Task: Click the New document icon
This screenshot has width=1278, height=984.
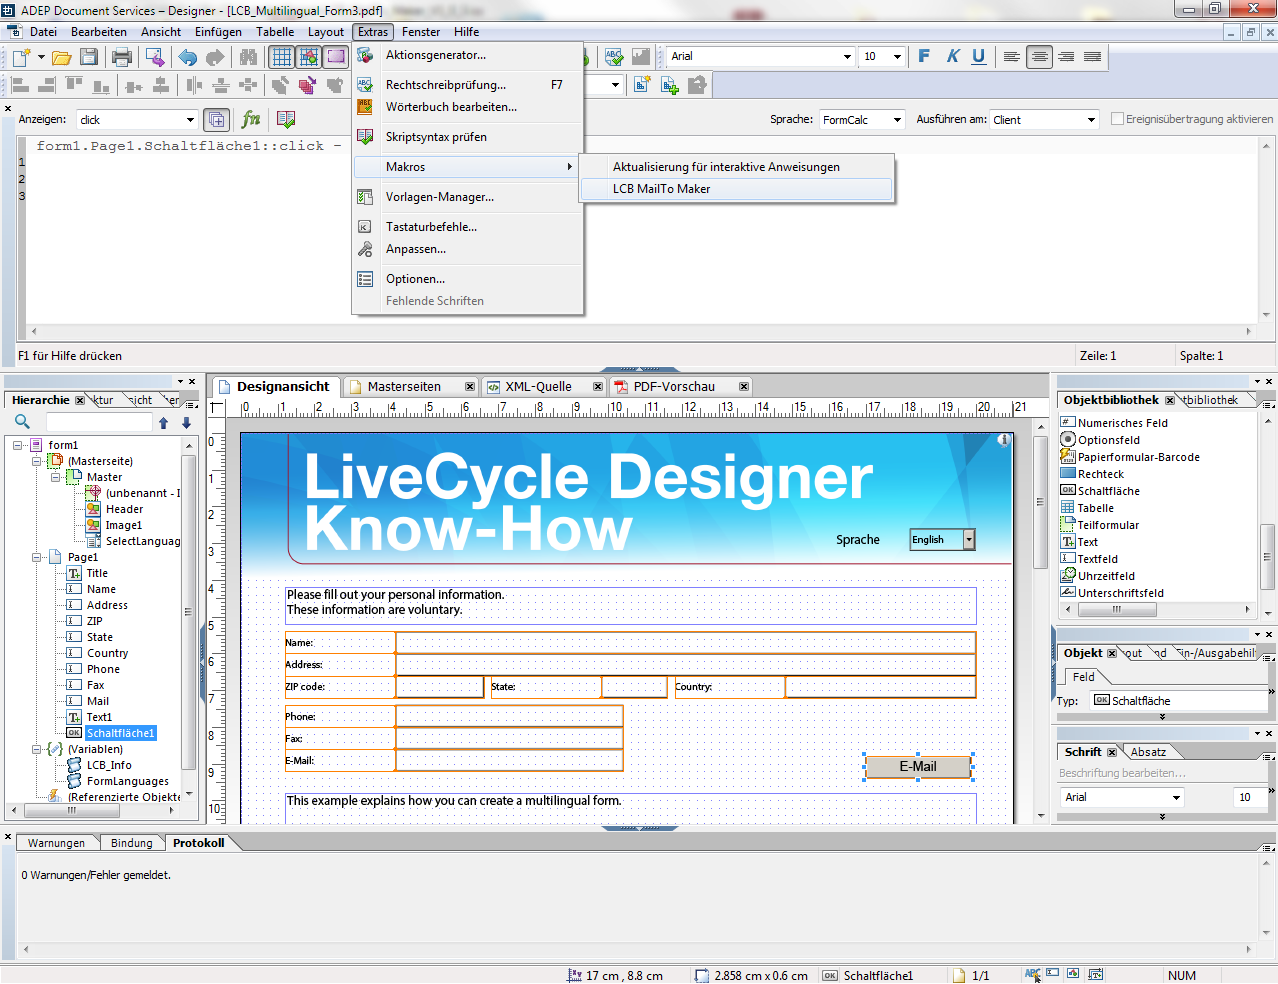Action: coord(21,57)
